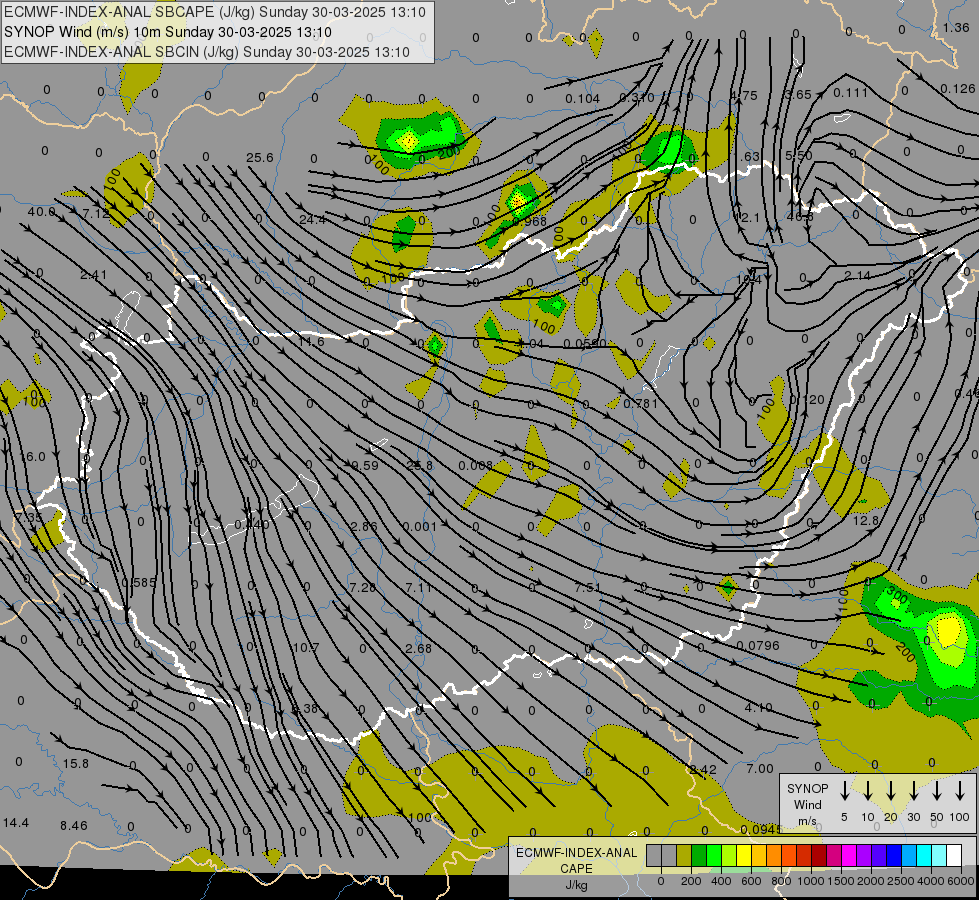Click the map value '0.126'
Screen dimensions: 979x900
957,89
